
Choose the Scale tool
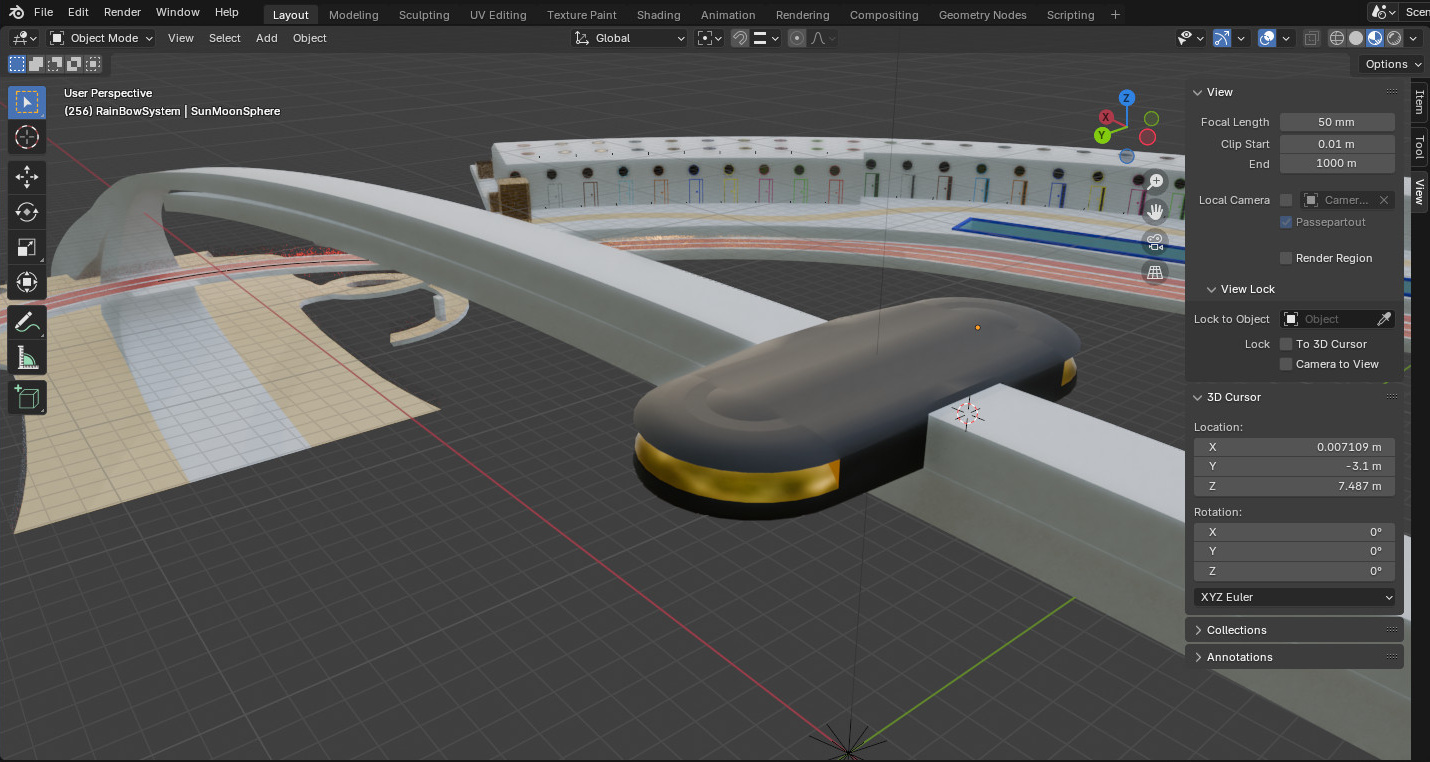point(27,247)
